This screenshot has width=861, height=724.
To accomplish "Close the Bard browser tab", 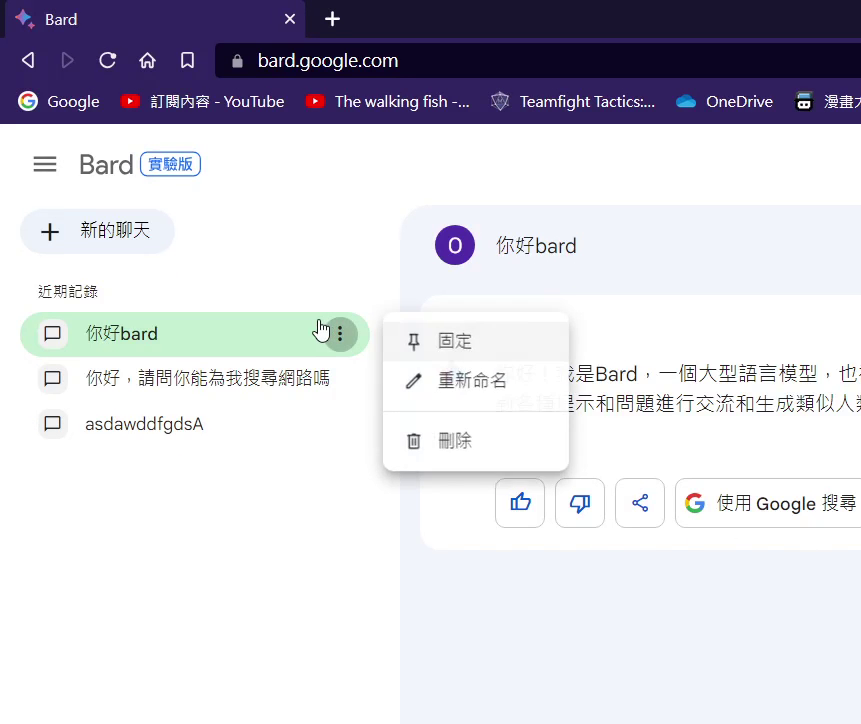I will (x=290, y=19).
